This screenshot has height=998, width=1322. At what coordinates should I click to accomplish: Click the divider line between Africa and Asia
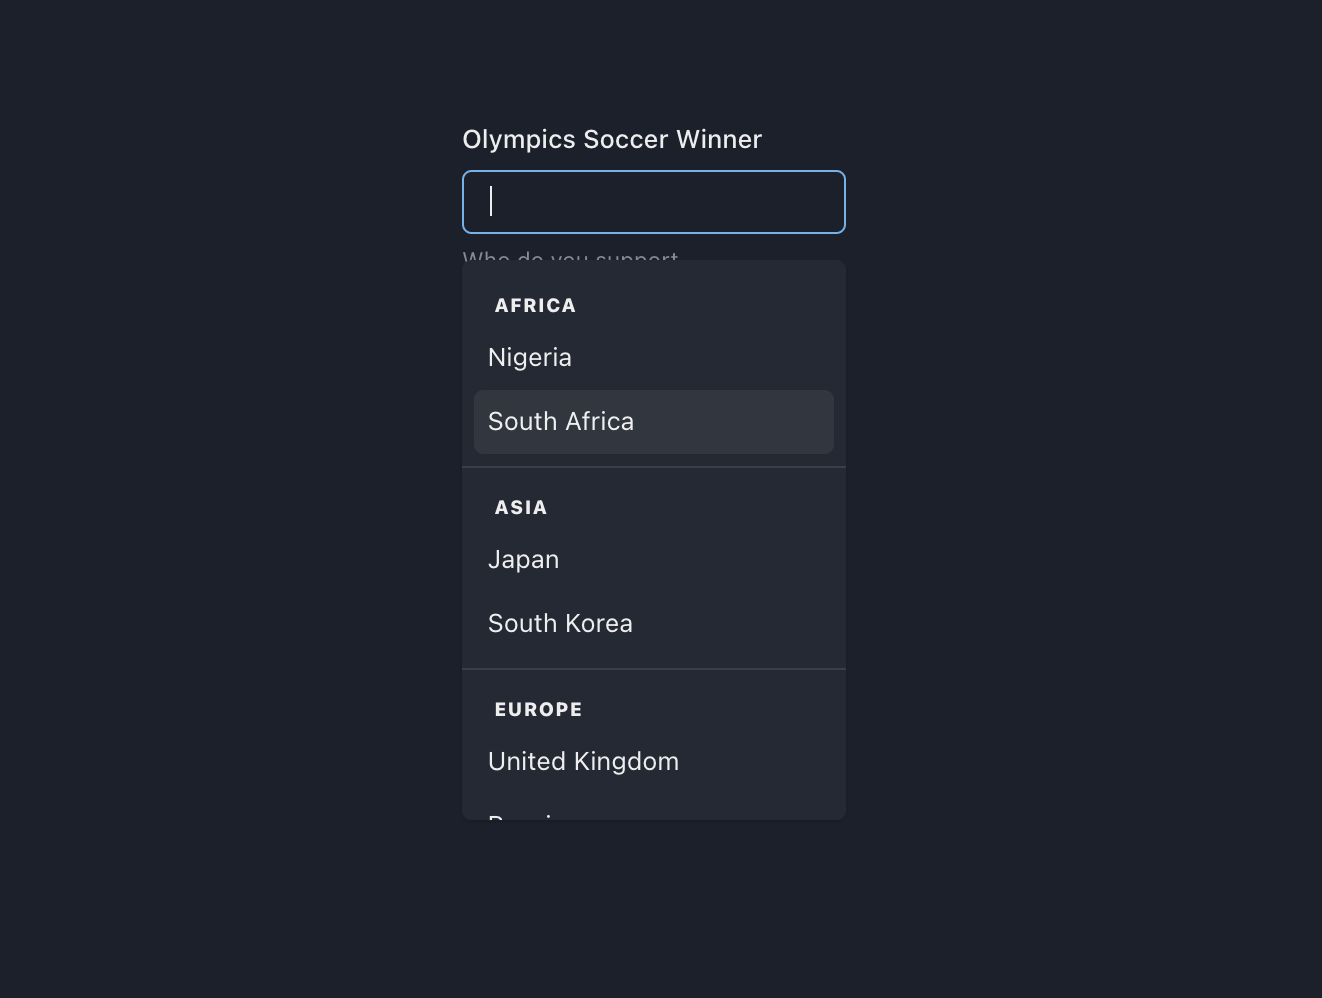(x=653, y=467)
